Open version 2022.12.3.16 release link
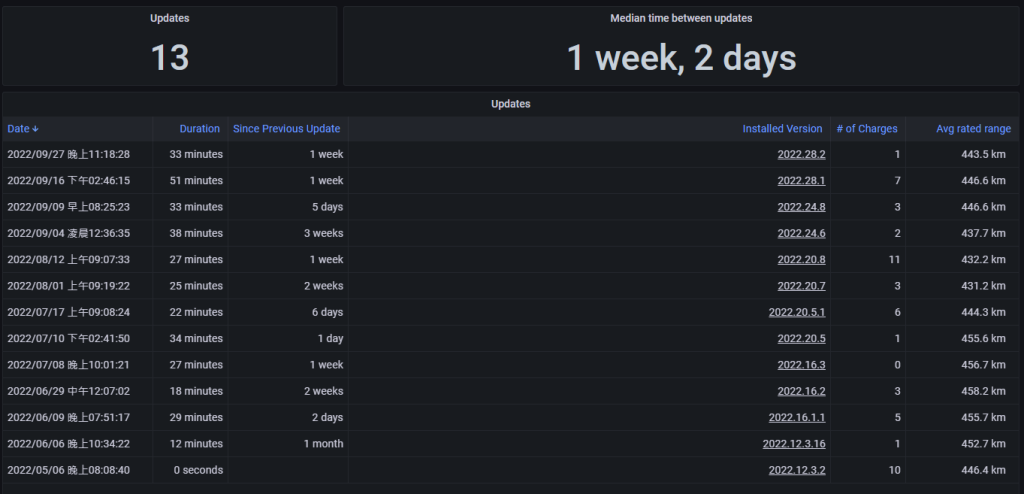 793,444
